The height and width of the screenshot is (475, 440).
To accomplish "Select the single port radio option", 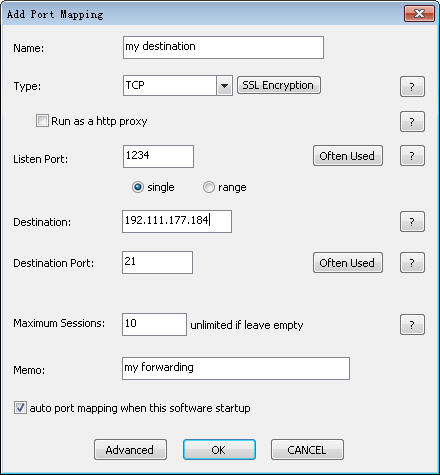I will (138, 187).
